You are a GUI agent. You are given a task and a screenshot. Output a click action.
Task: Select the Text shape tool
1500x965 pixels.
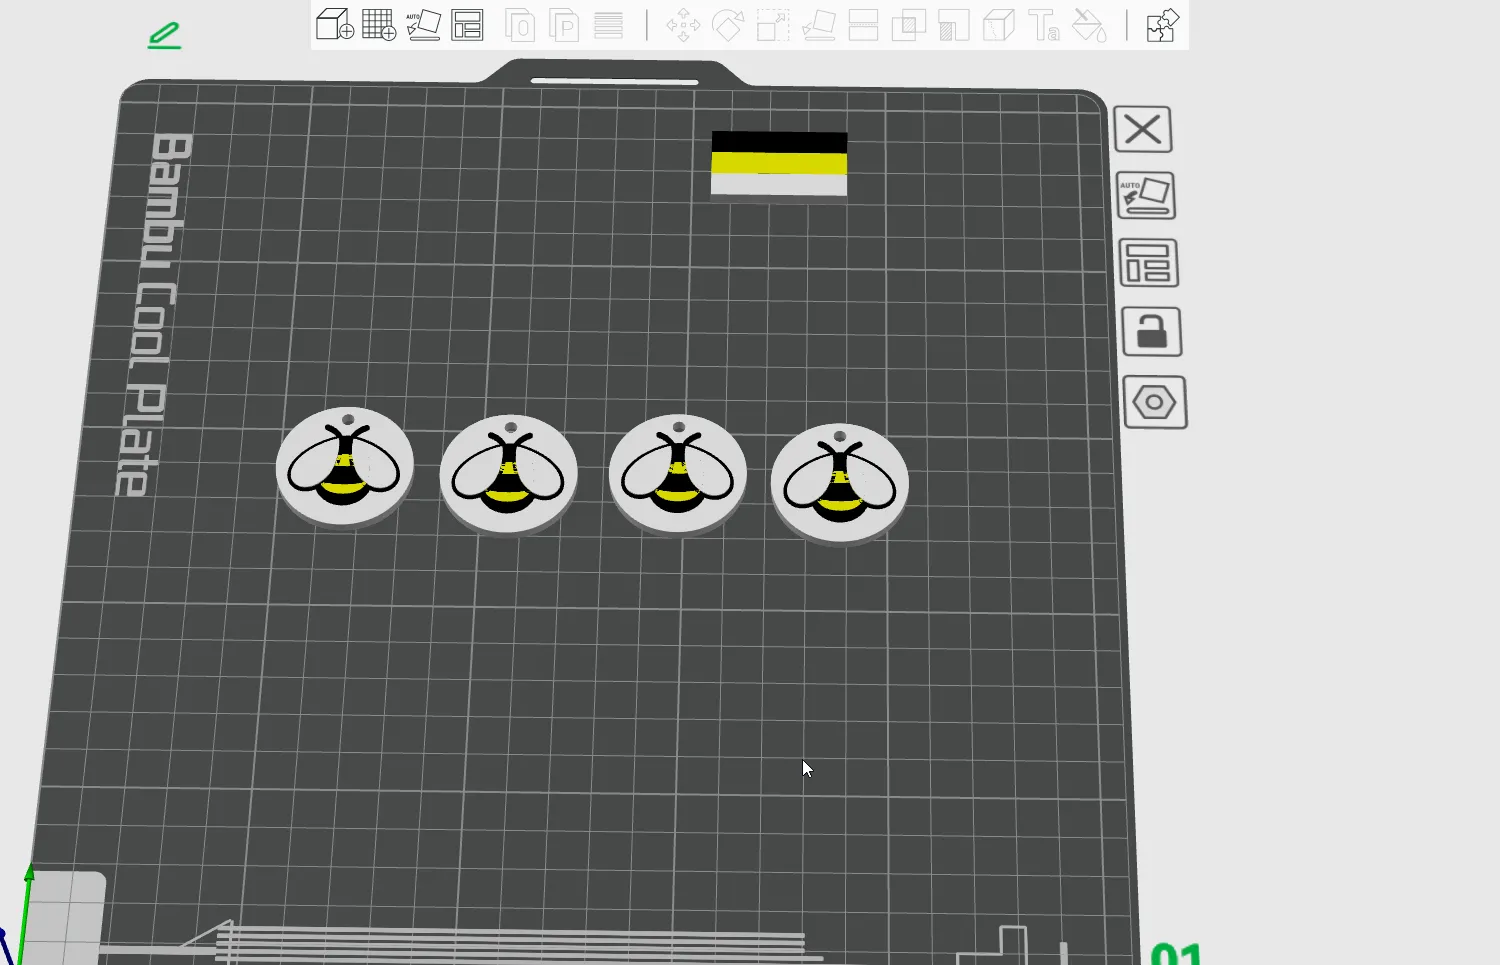pyautogui.click(x=1043, y=24)
